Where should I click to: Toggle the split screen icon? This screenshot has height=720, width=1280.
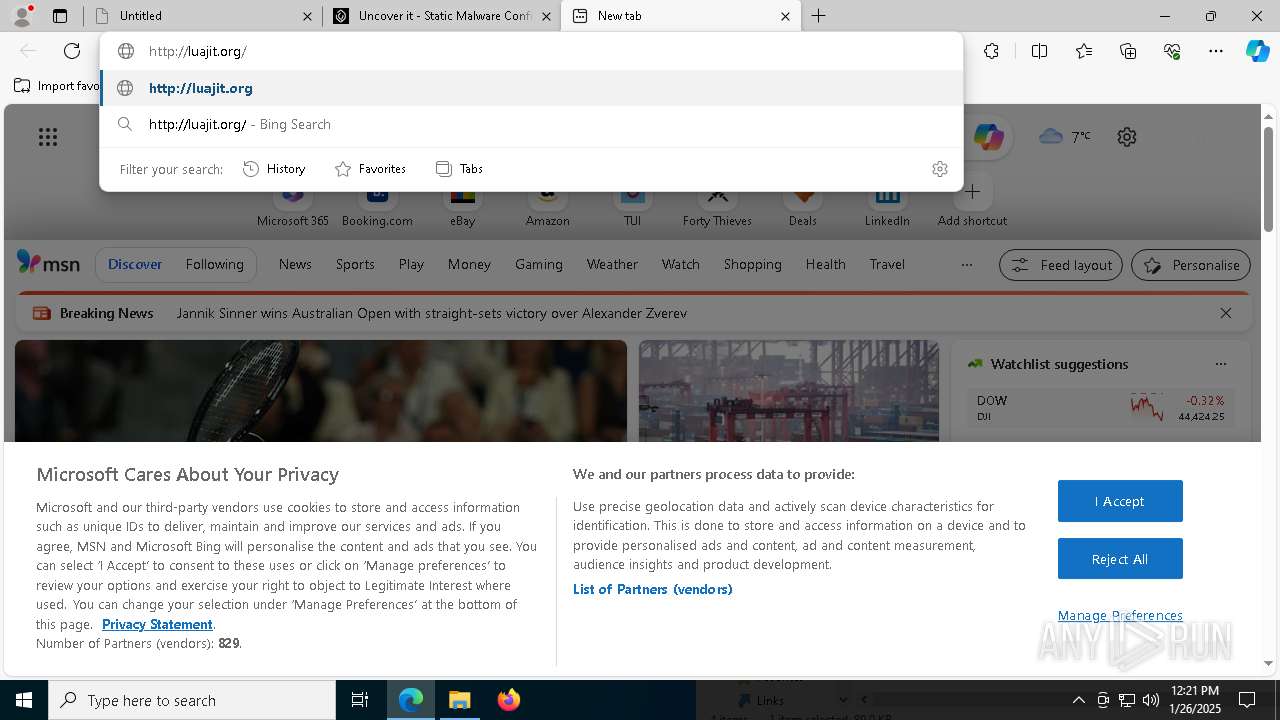1039,51
